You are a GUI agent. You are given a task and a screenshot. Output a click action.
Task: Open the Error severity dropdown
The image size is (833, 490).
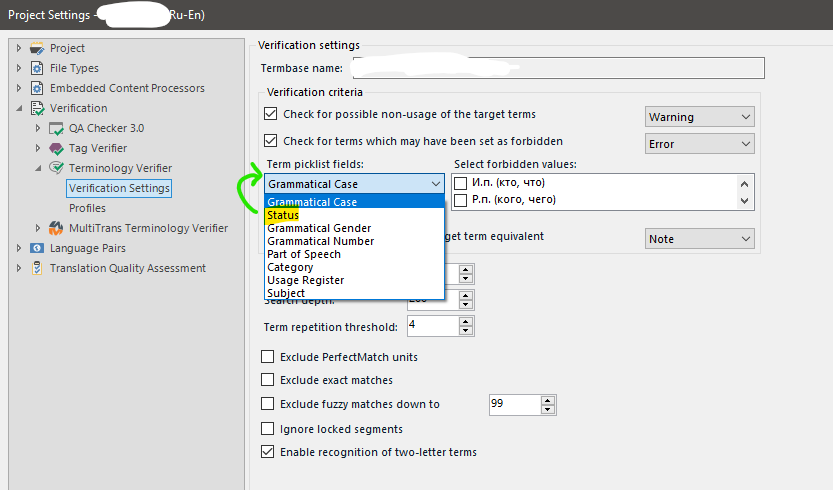(700, 144)
